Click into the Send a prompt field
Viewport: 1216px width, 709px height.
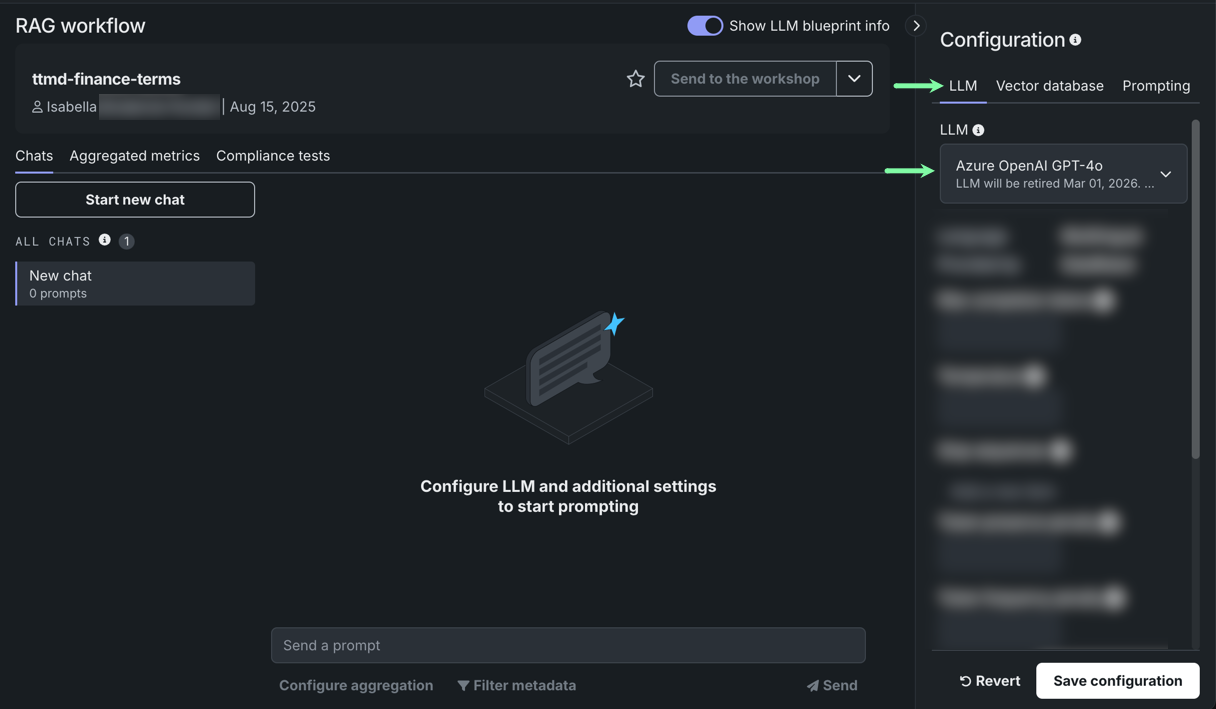tap(567, 646)
